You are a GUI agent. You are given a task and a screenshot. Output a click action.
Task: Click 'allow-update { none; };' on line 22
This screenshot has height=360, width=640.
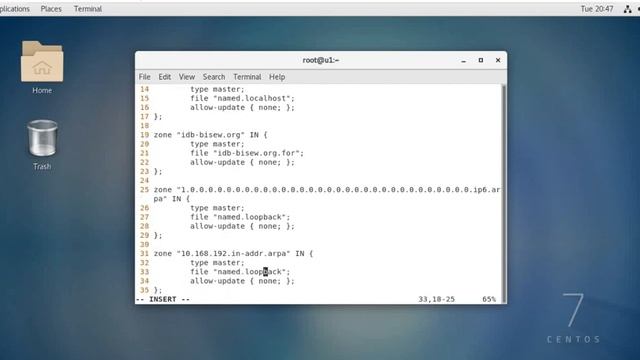(242, 162)
